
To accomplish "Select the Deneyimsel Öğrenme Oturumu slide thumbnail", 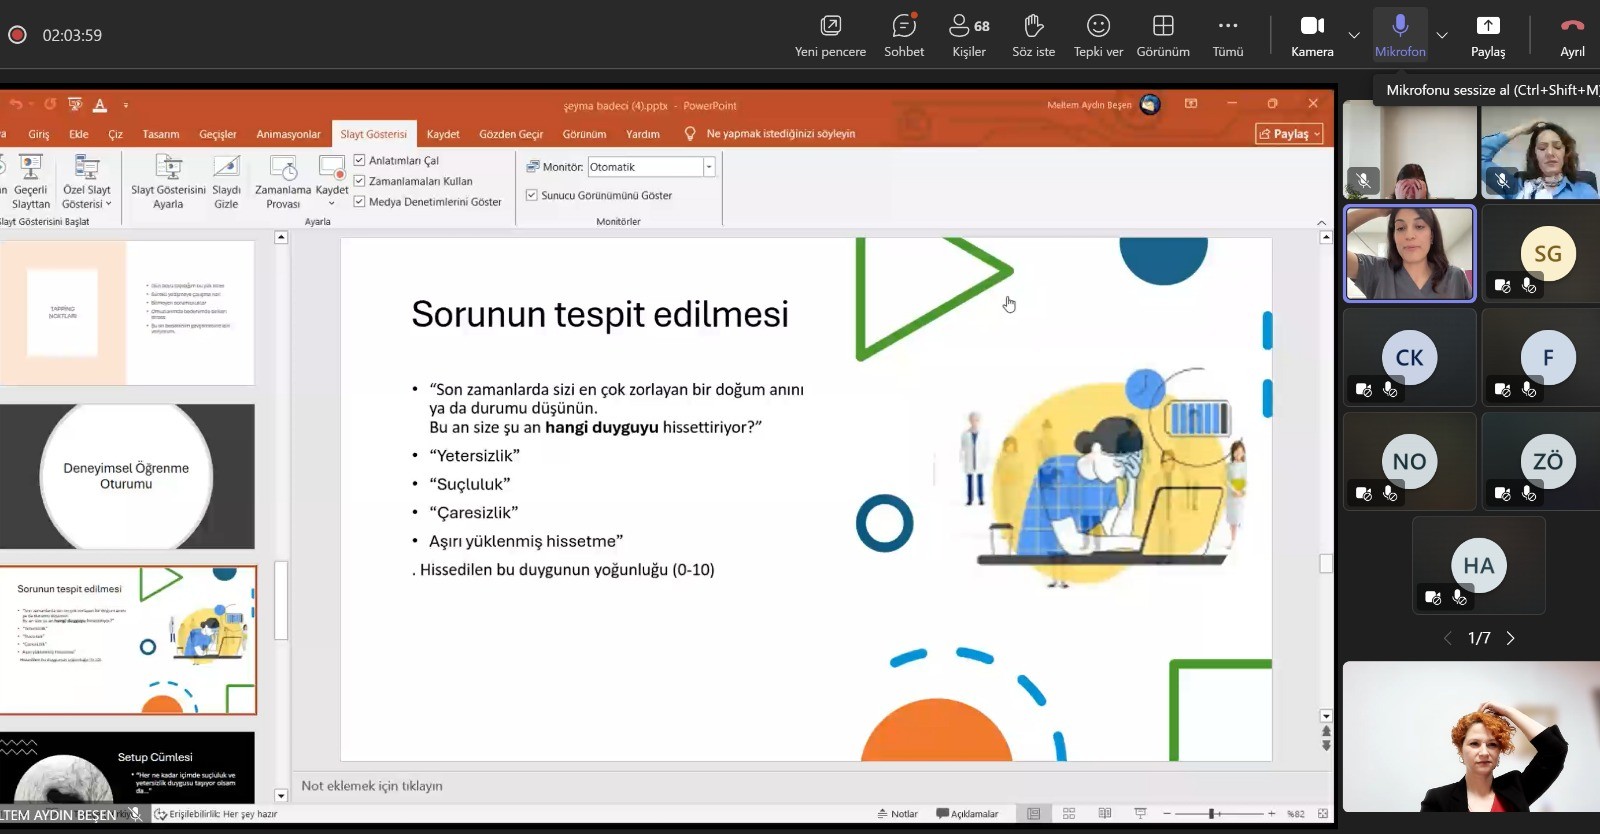I will click(x=127, y=476).
